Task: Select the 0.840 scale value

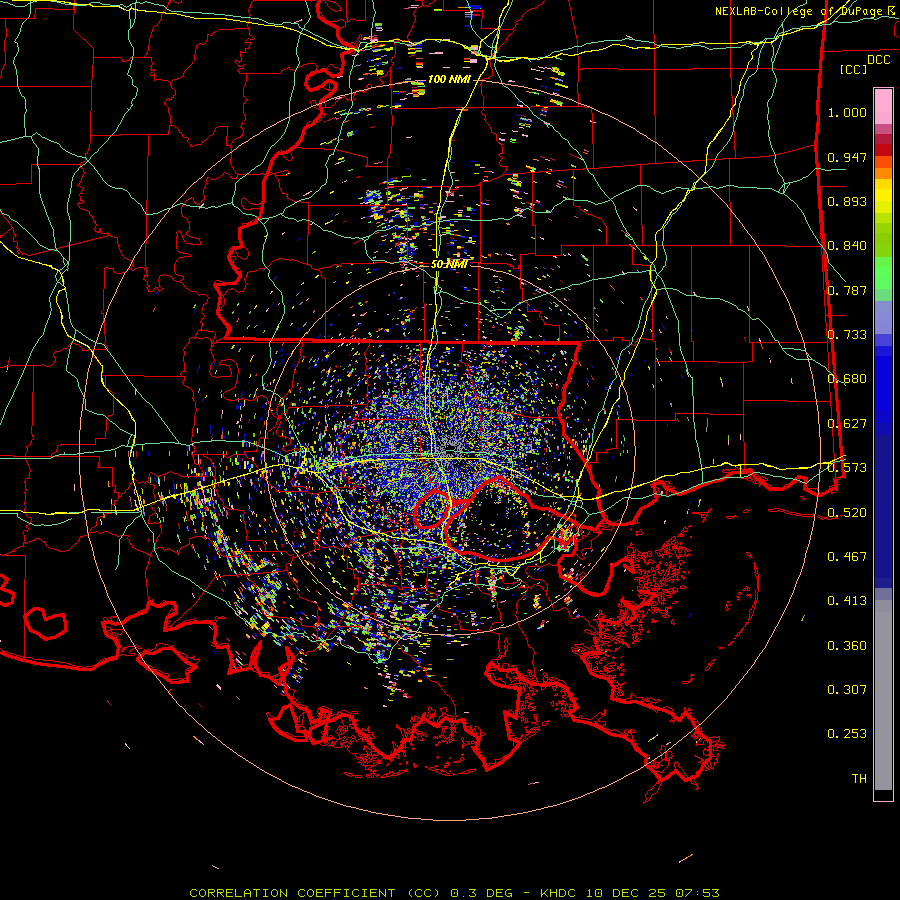Action: click(847, 246)
